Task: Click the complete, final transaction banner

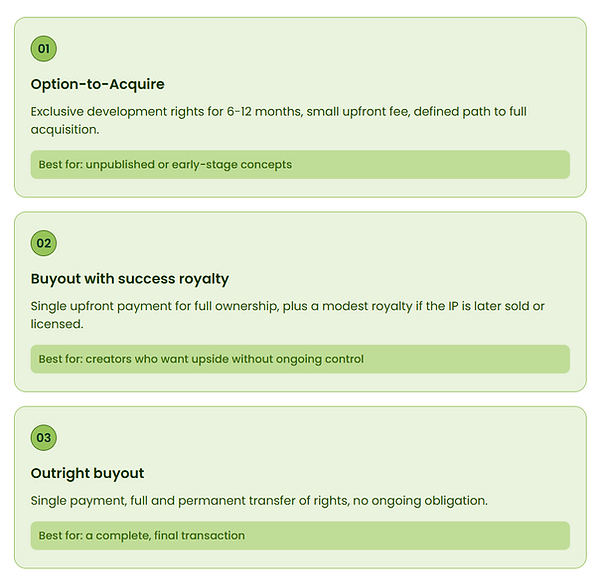Action: point(300,535)
